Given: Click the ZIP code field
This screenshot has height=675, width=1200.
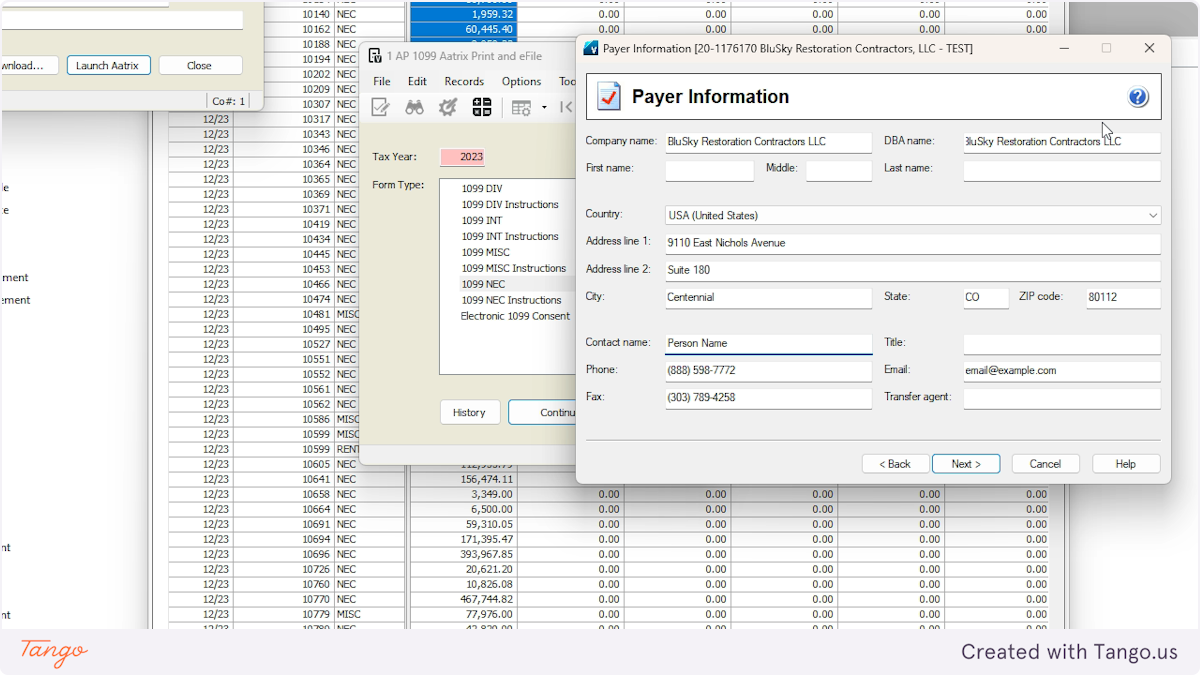Looking at the screenshot, I should point(1123,298).
